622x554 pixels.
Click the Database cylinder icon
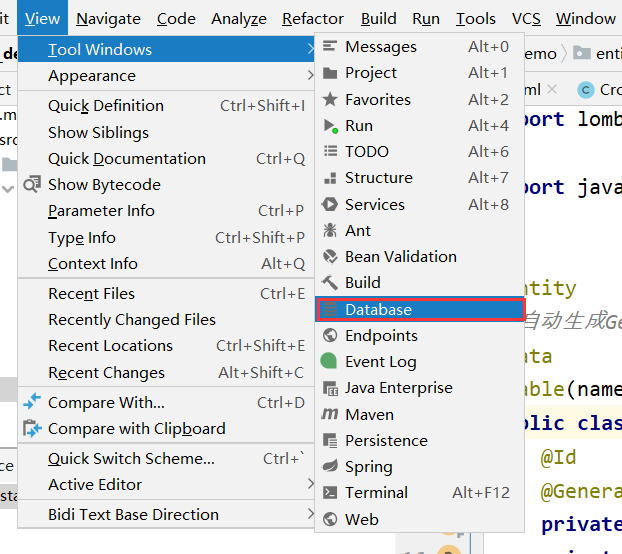(330, 309)
